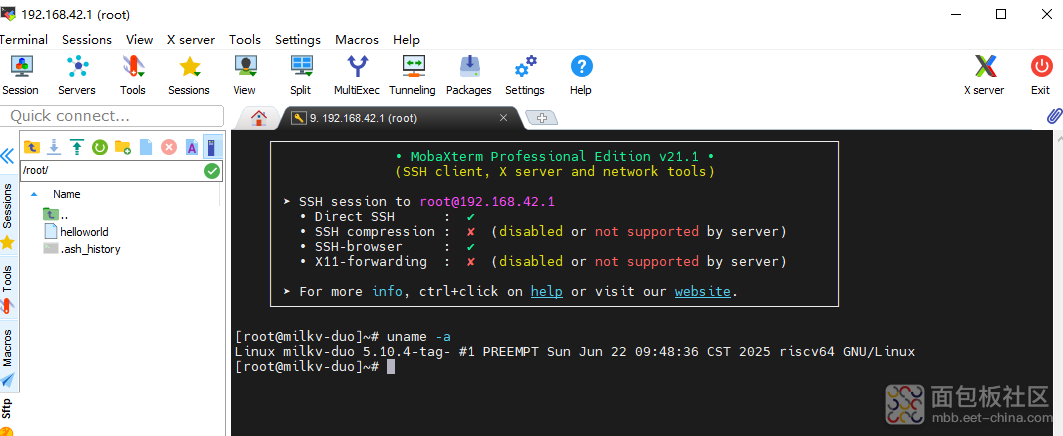Image resolution: width=1063 pixels, height=436 pixels.
Task: Open the Packages toolbar button
Action: click(468, 75)
